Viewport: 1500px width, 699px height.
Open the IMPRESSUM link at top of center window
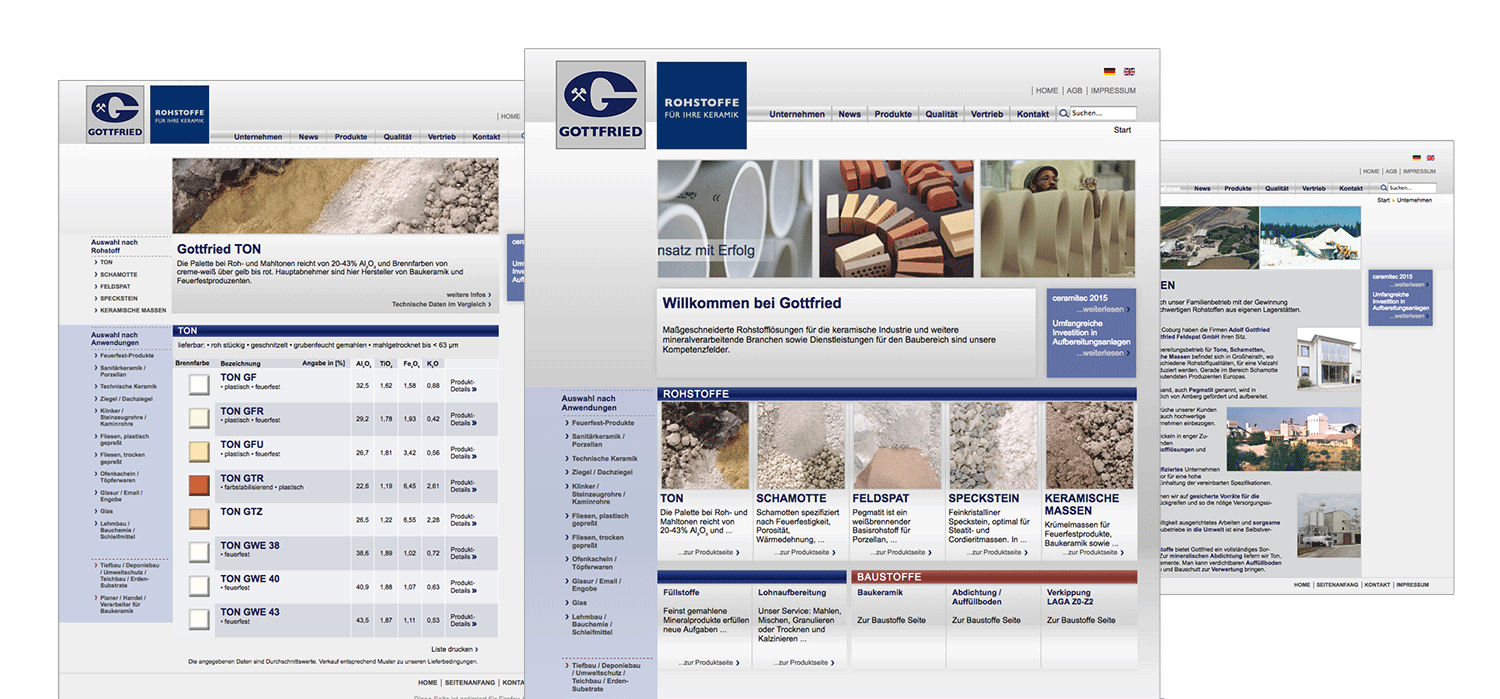(1113, 90)
